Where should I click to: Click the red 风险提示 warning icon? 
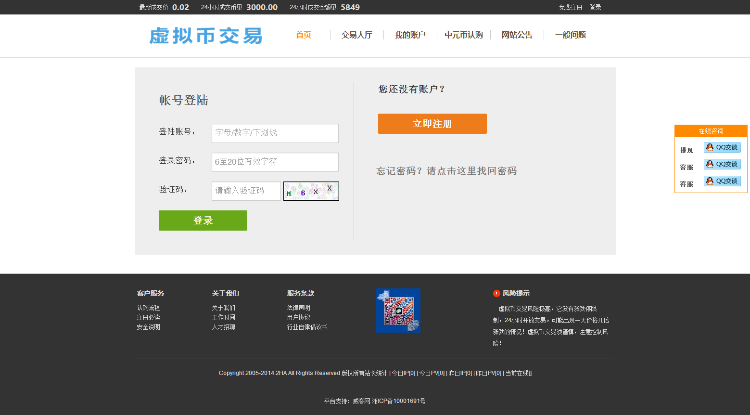coord(496,293)
